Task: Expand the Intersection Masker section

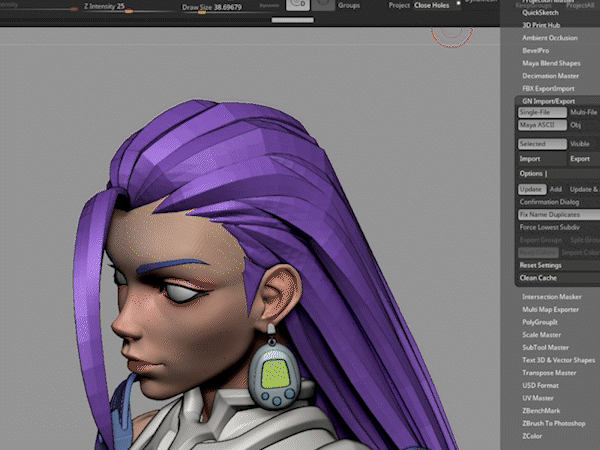Action: pyautogui.click(x=551, y=297)
